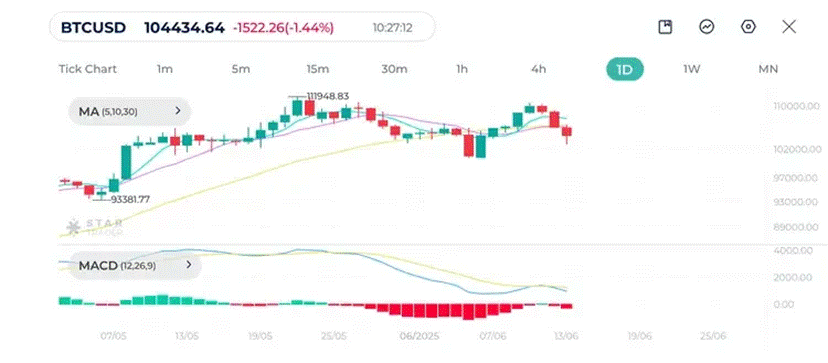The width and height of the screenshot is (828, 363).
Task: Select the 1m timeframe
Action: pyautogui.click(x=165, y=69)
